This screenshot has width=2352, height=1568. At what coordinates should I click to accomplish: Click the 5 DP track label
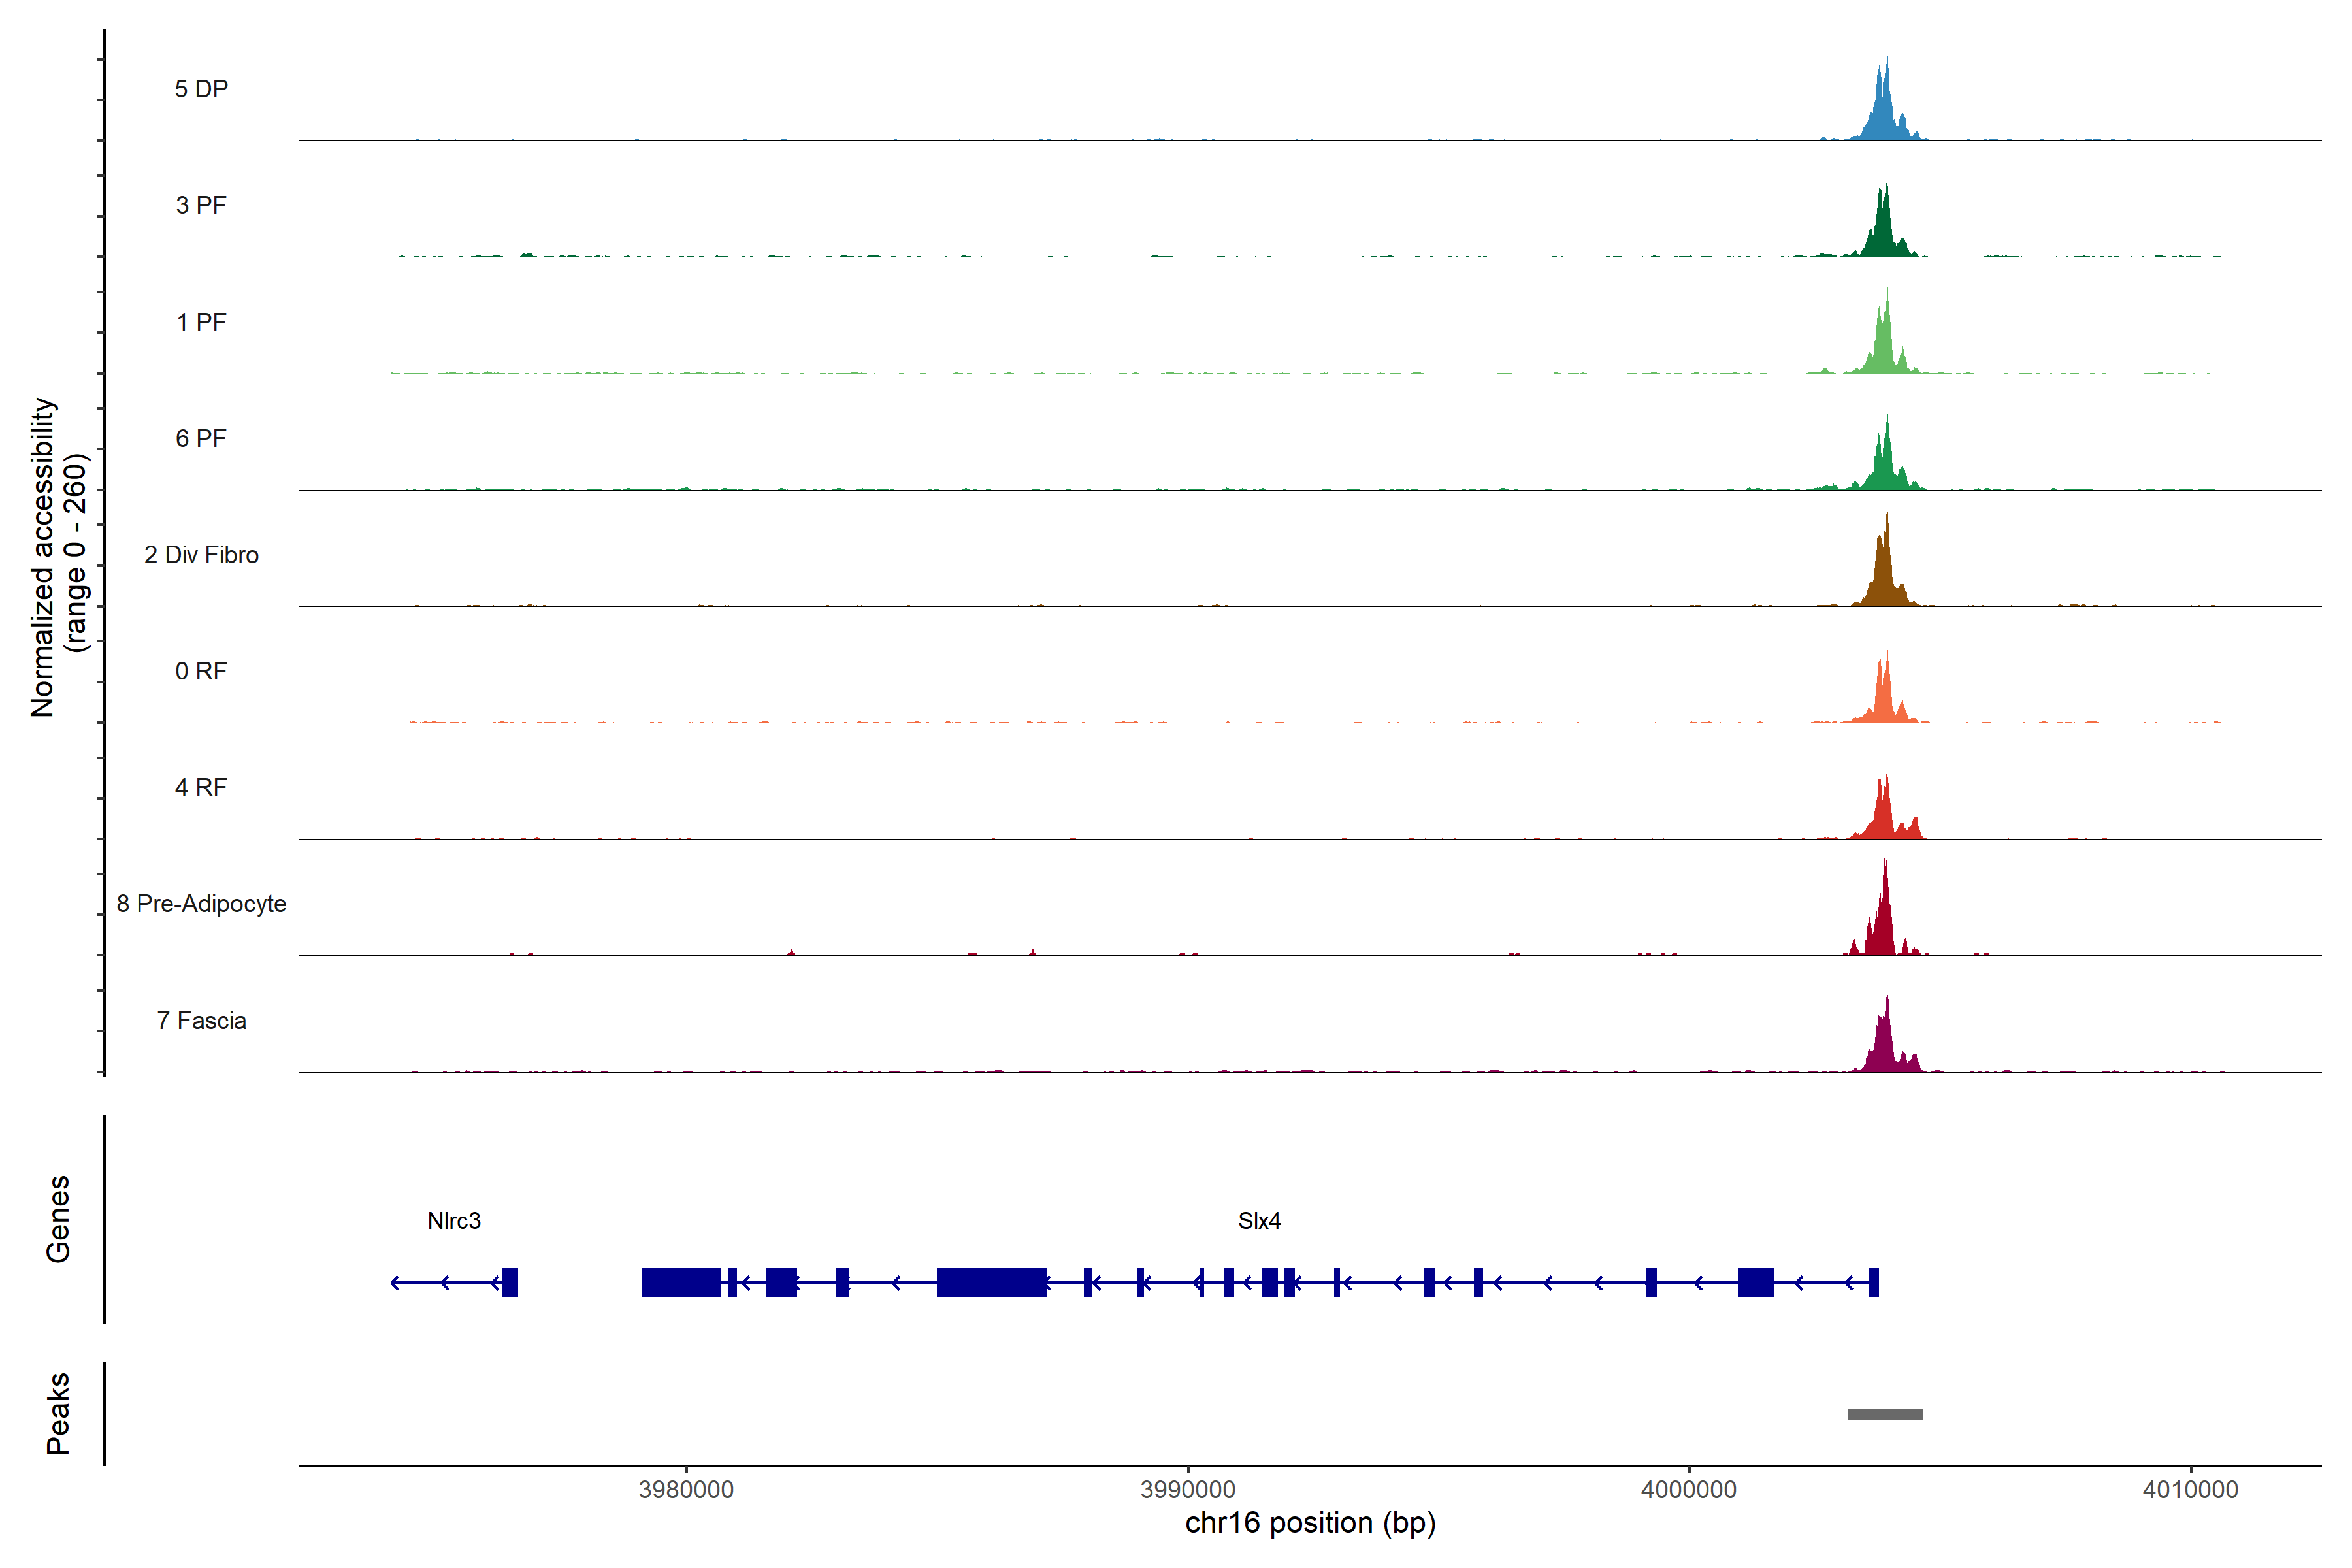coord(201,89)
